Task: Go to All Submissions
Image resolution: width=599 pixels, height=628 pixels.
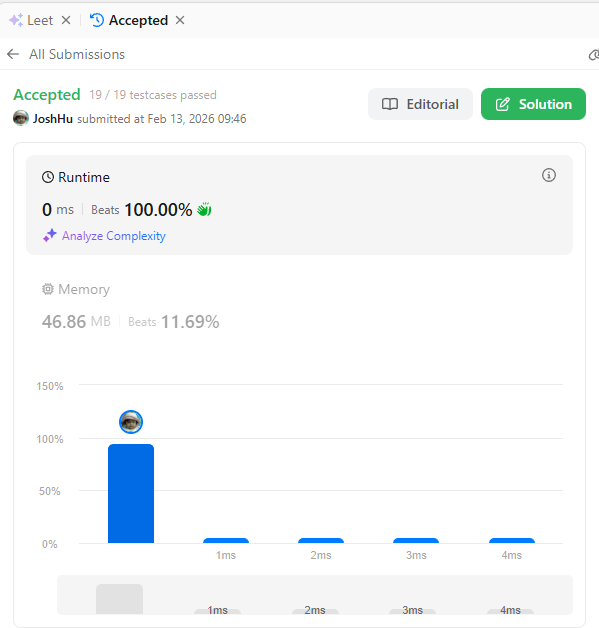Action: click(x=77, y=54)
